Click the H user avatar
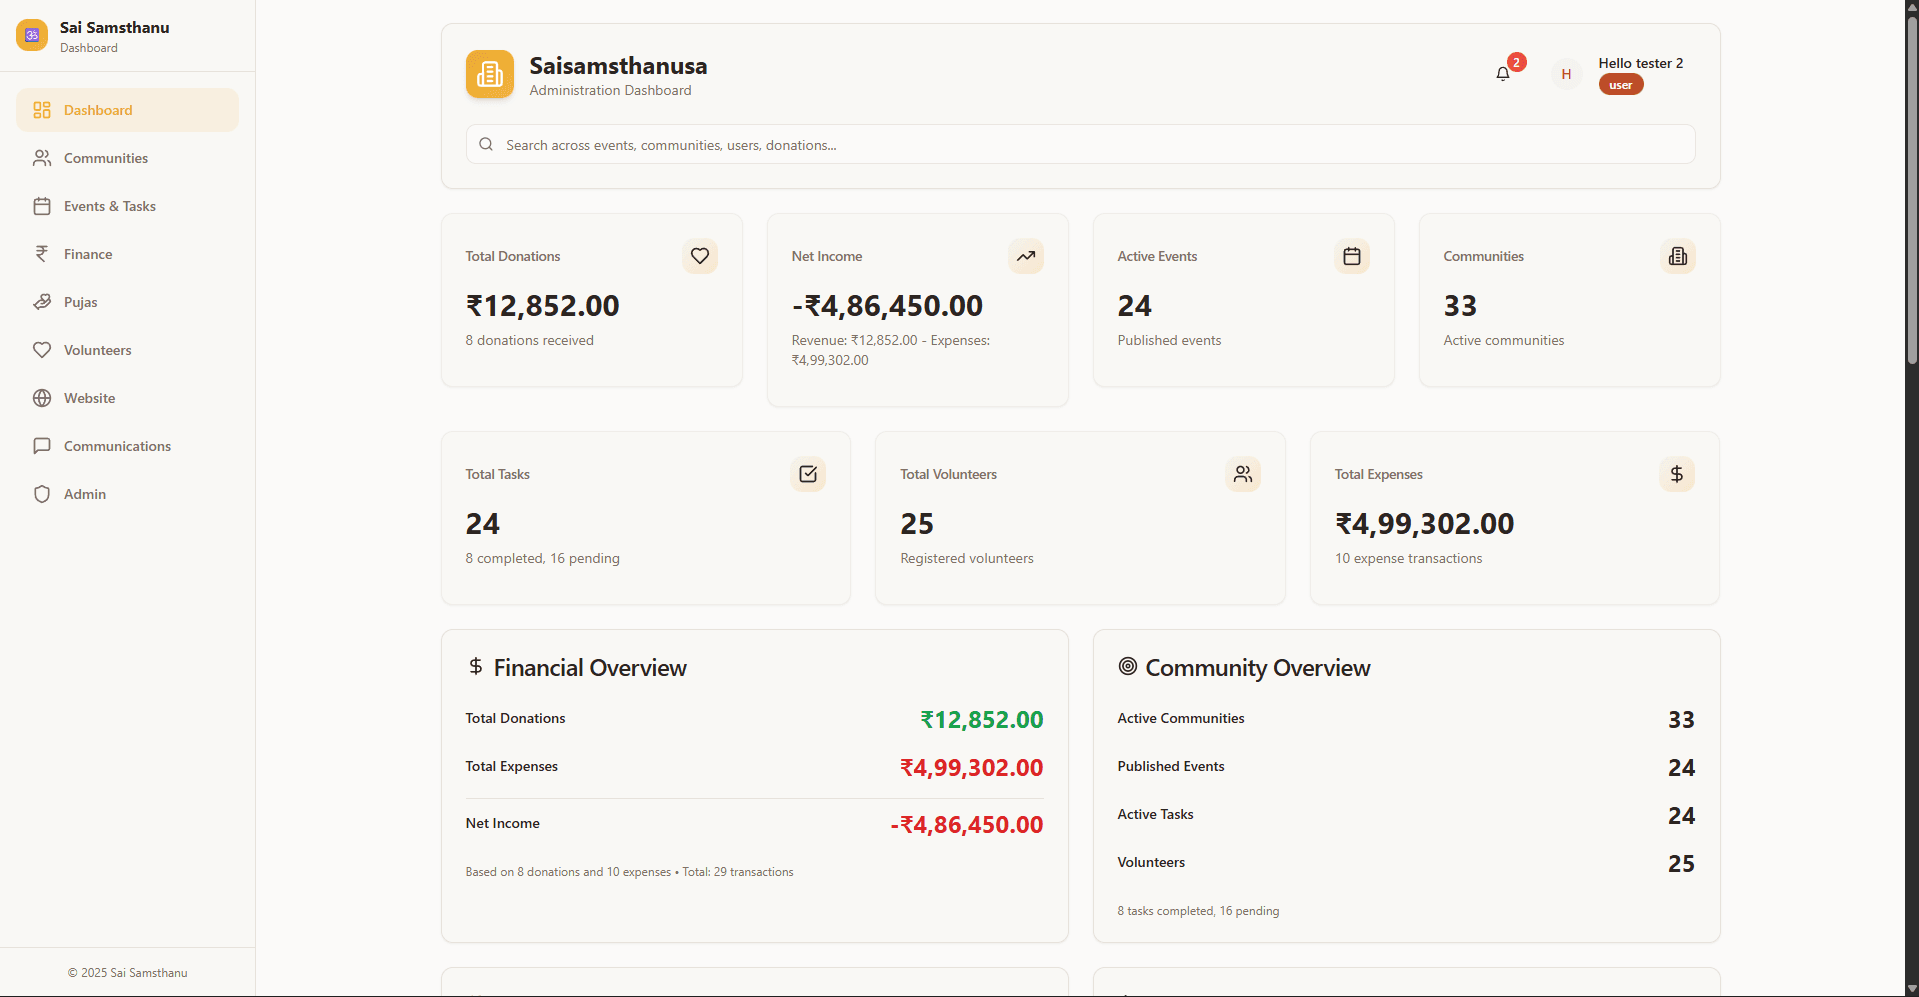This screenshot has width=1919, height=997. click(1566, 73)
